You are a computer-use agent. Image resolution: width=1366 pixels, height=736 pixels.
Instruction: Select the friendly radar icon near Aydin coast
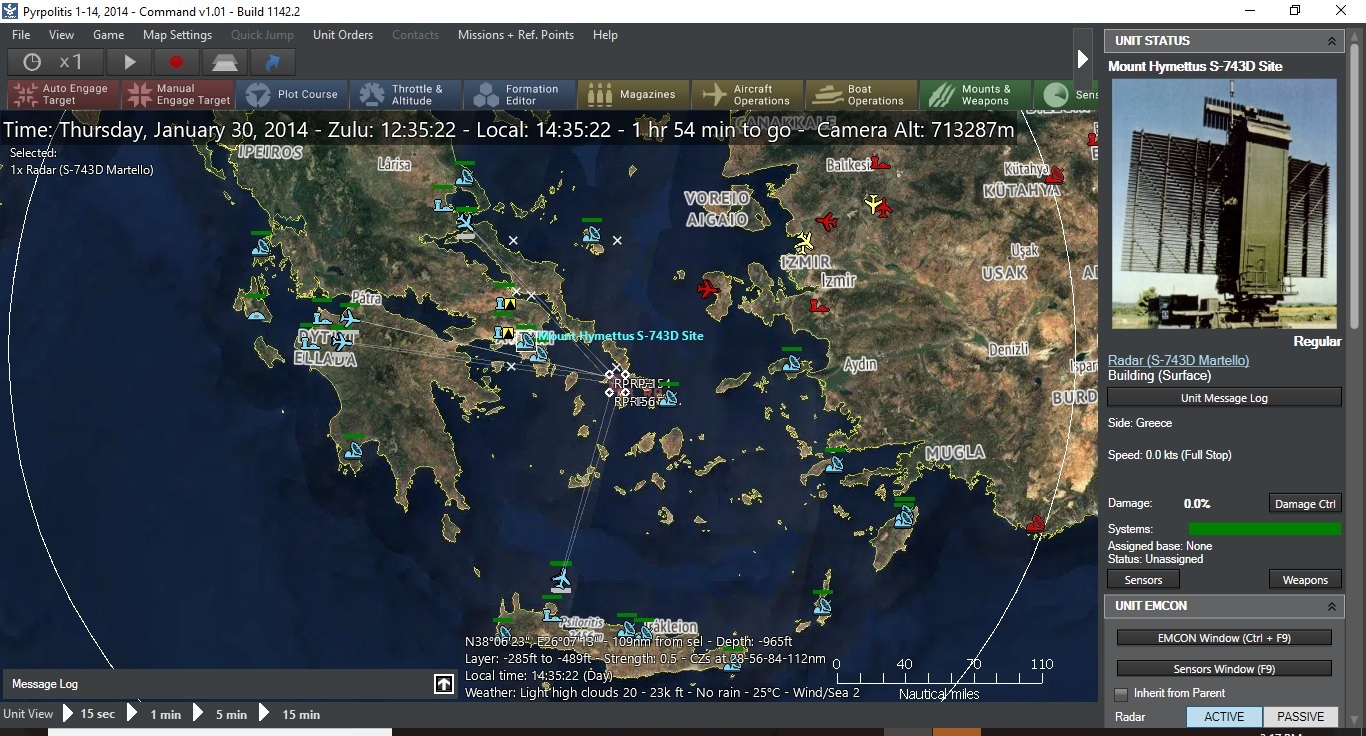(x=792, y=362)
